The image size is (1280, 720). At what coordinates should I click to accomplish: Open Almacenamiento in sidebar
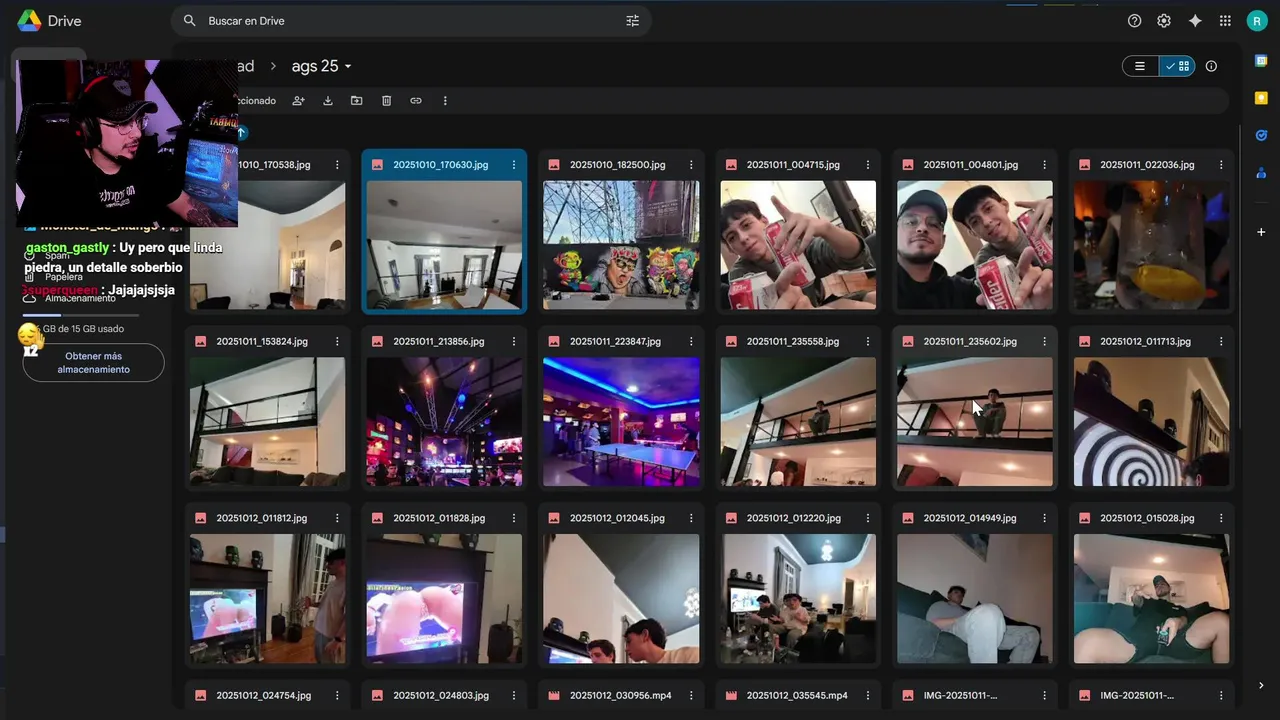[80, 298]
